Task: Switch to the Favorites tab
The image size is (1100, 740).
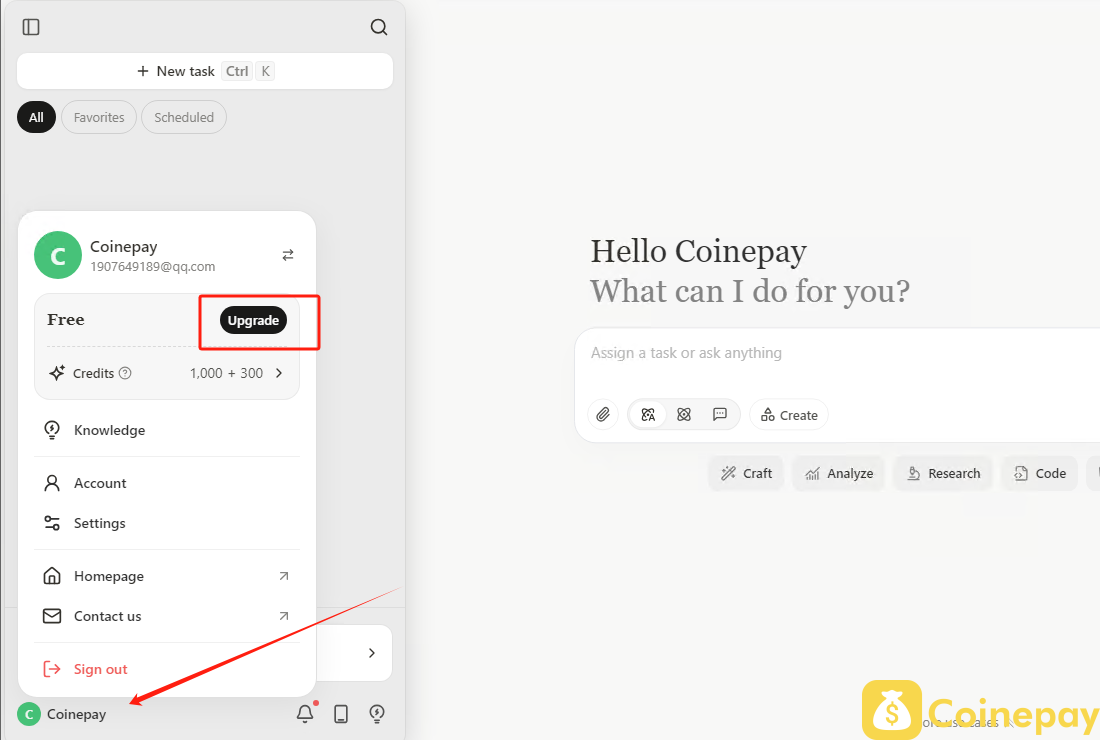Action: [99, 117]
